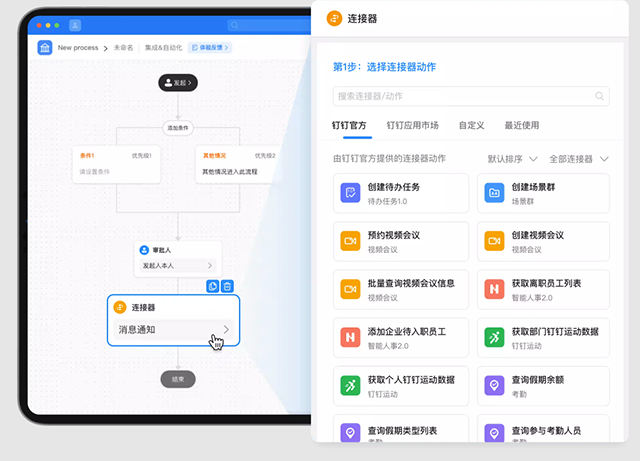Open the 最近使用 tab

click(x=522, y=125)
